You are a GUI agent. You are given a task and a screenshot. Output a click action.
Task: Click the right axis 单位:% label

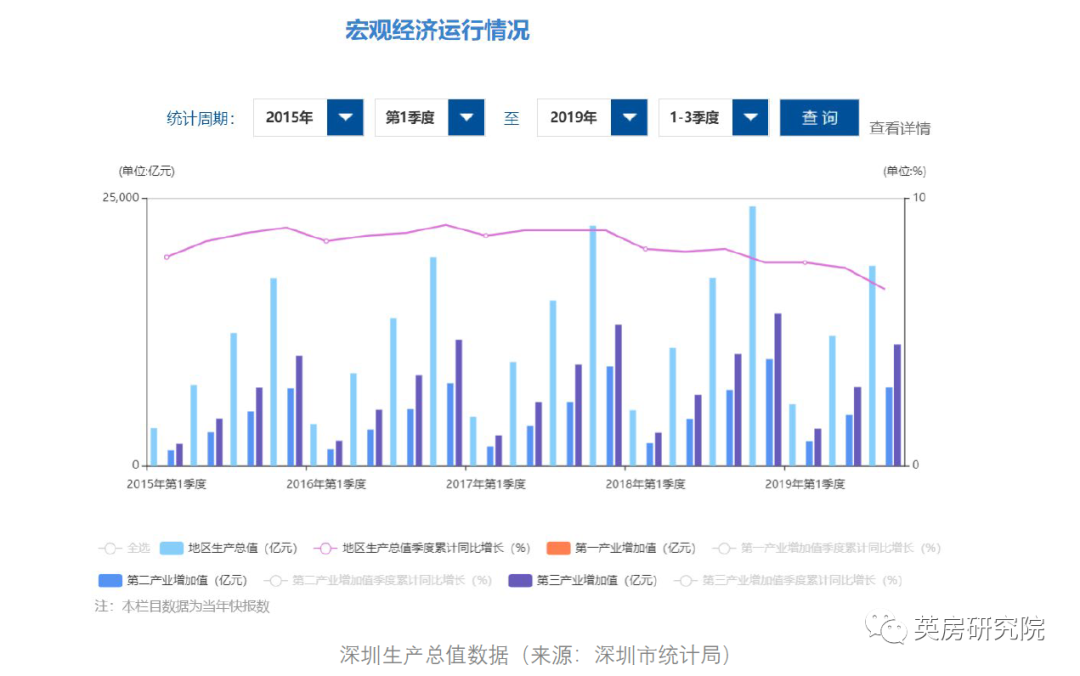coord(904,171)
